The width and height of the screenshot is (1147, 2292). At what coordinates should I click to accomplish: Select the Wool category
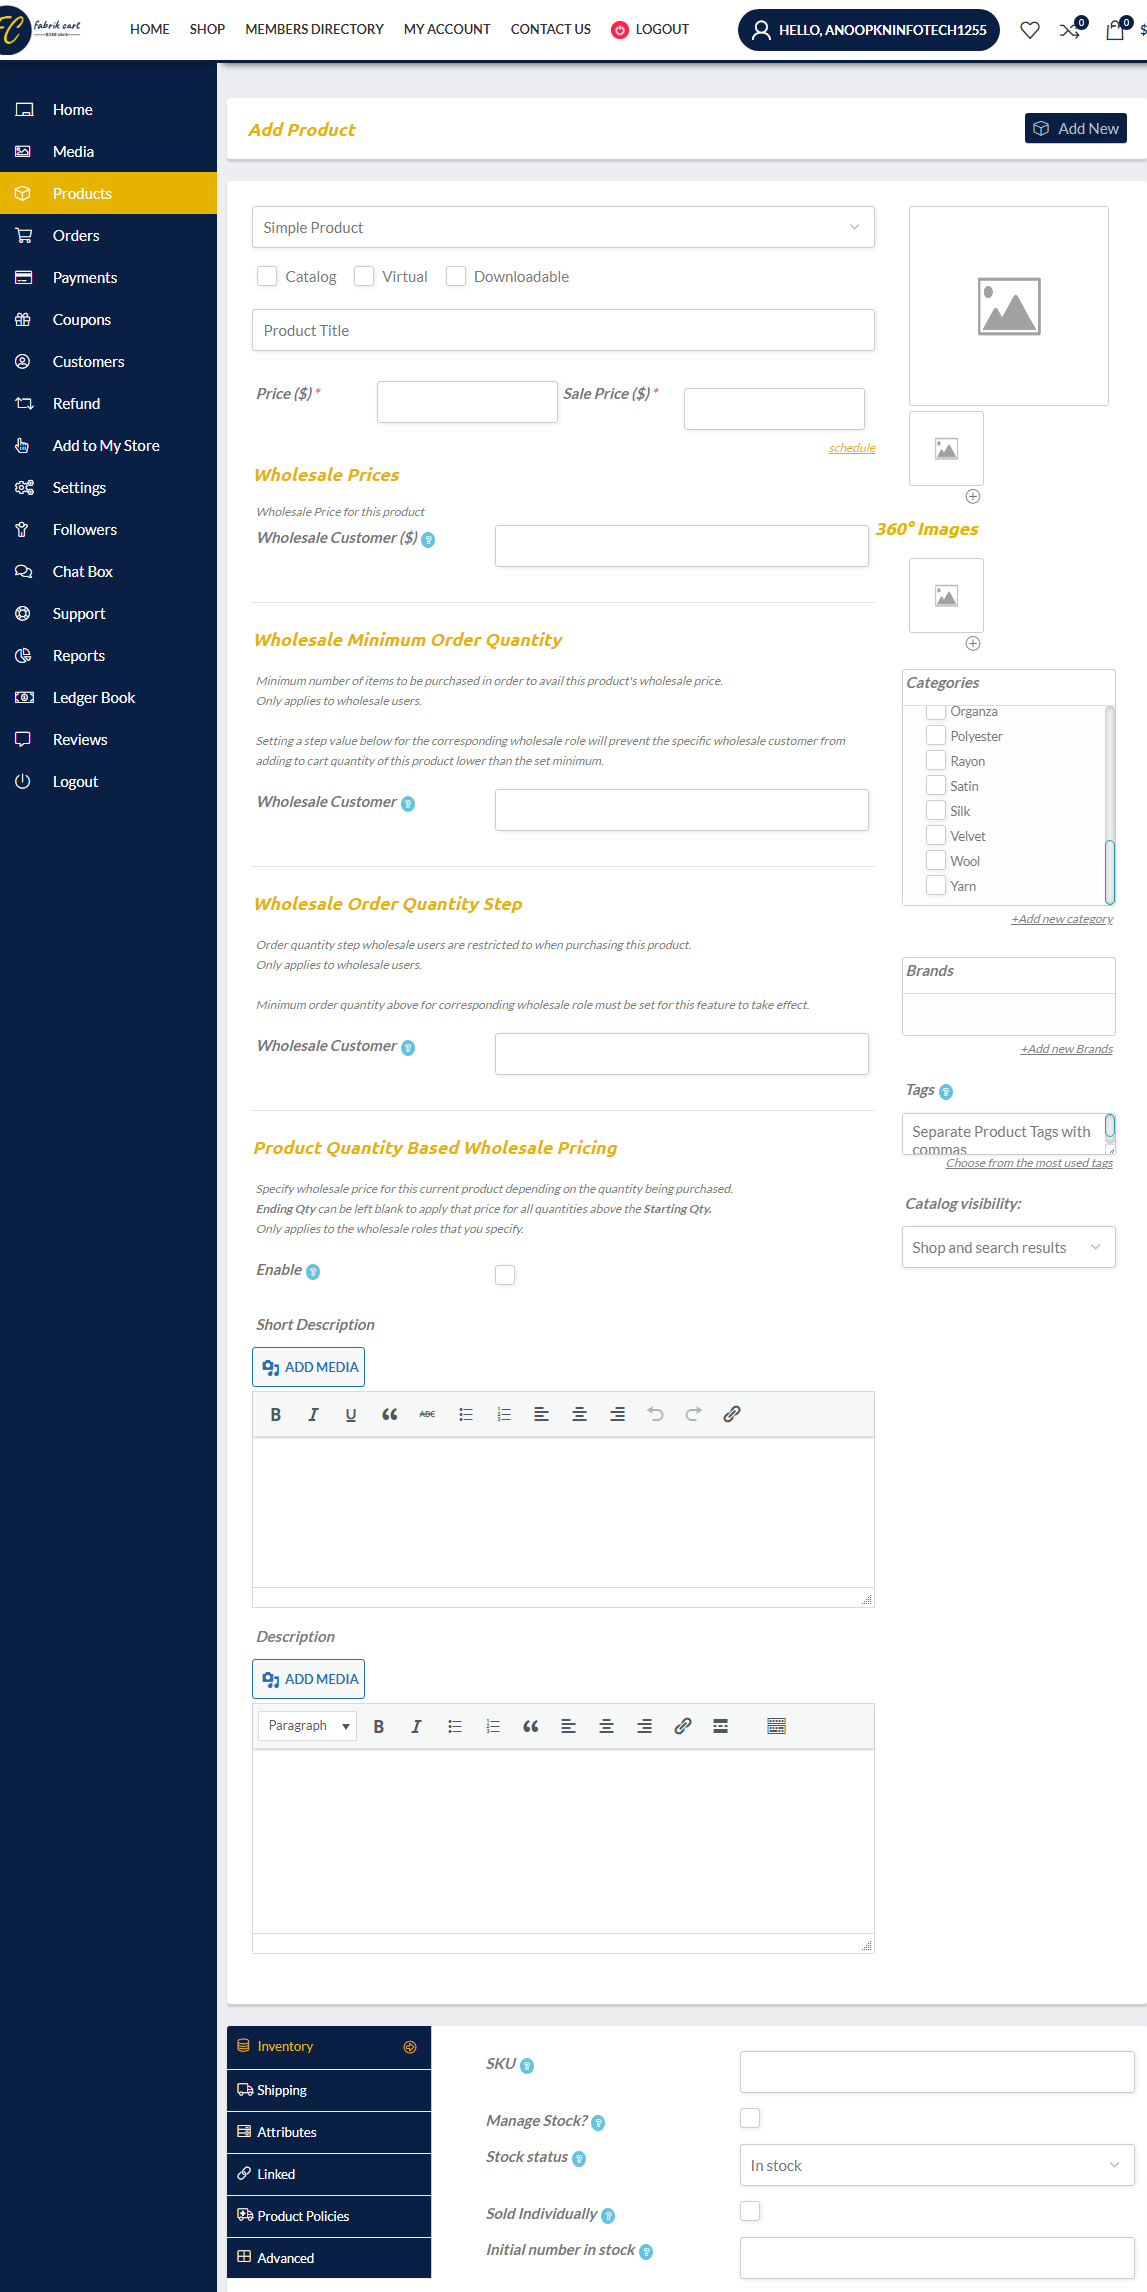[x=936, y=860]
